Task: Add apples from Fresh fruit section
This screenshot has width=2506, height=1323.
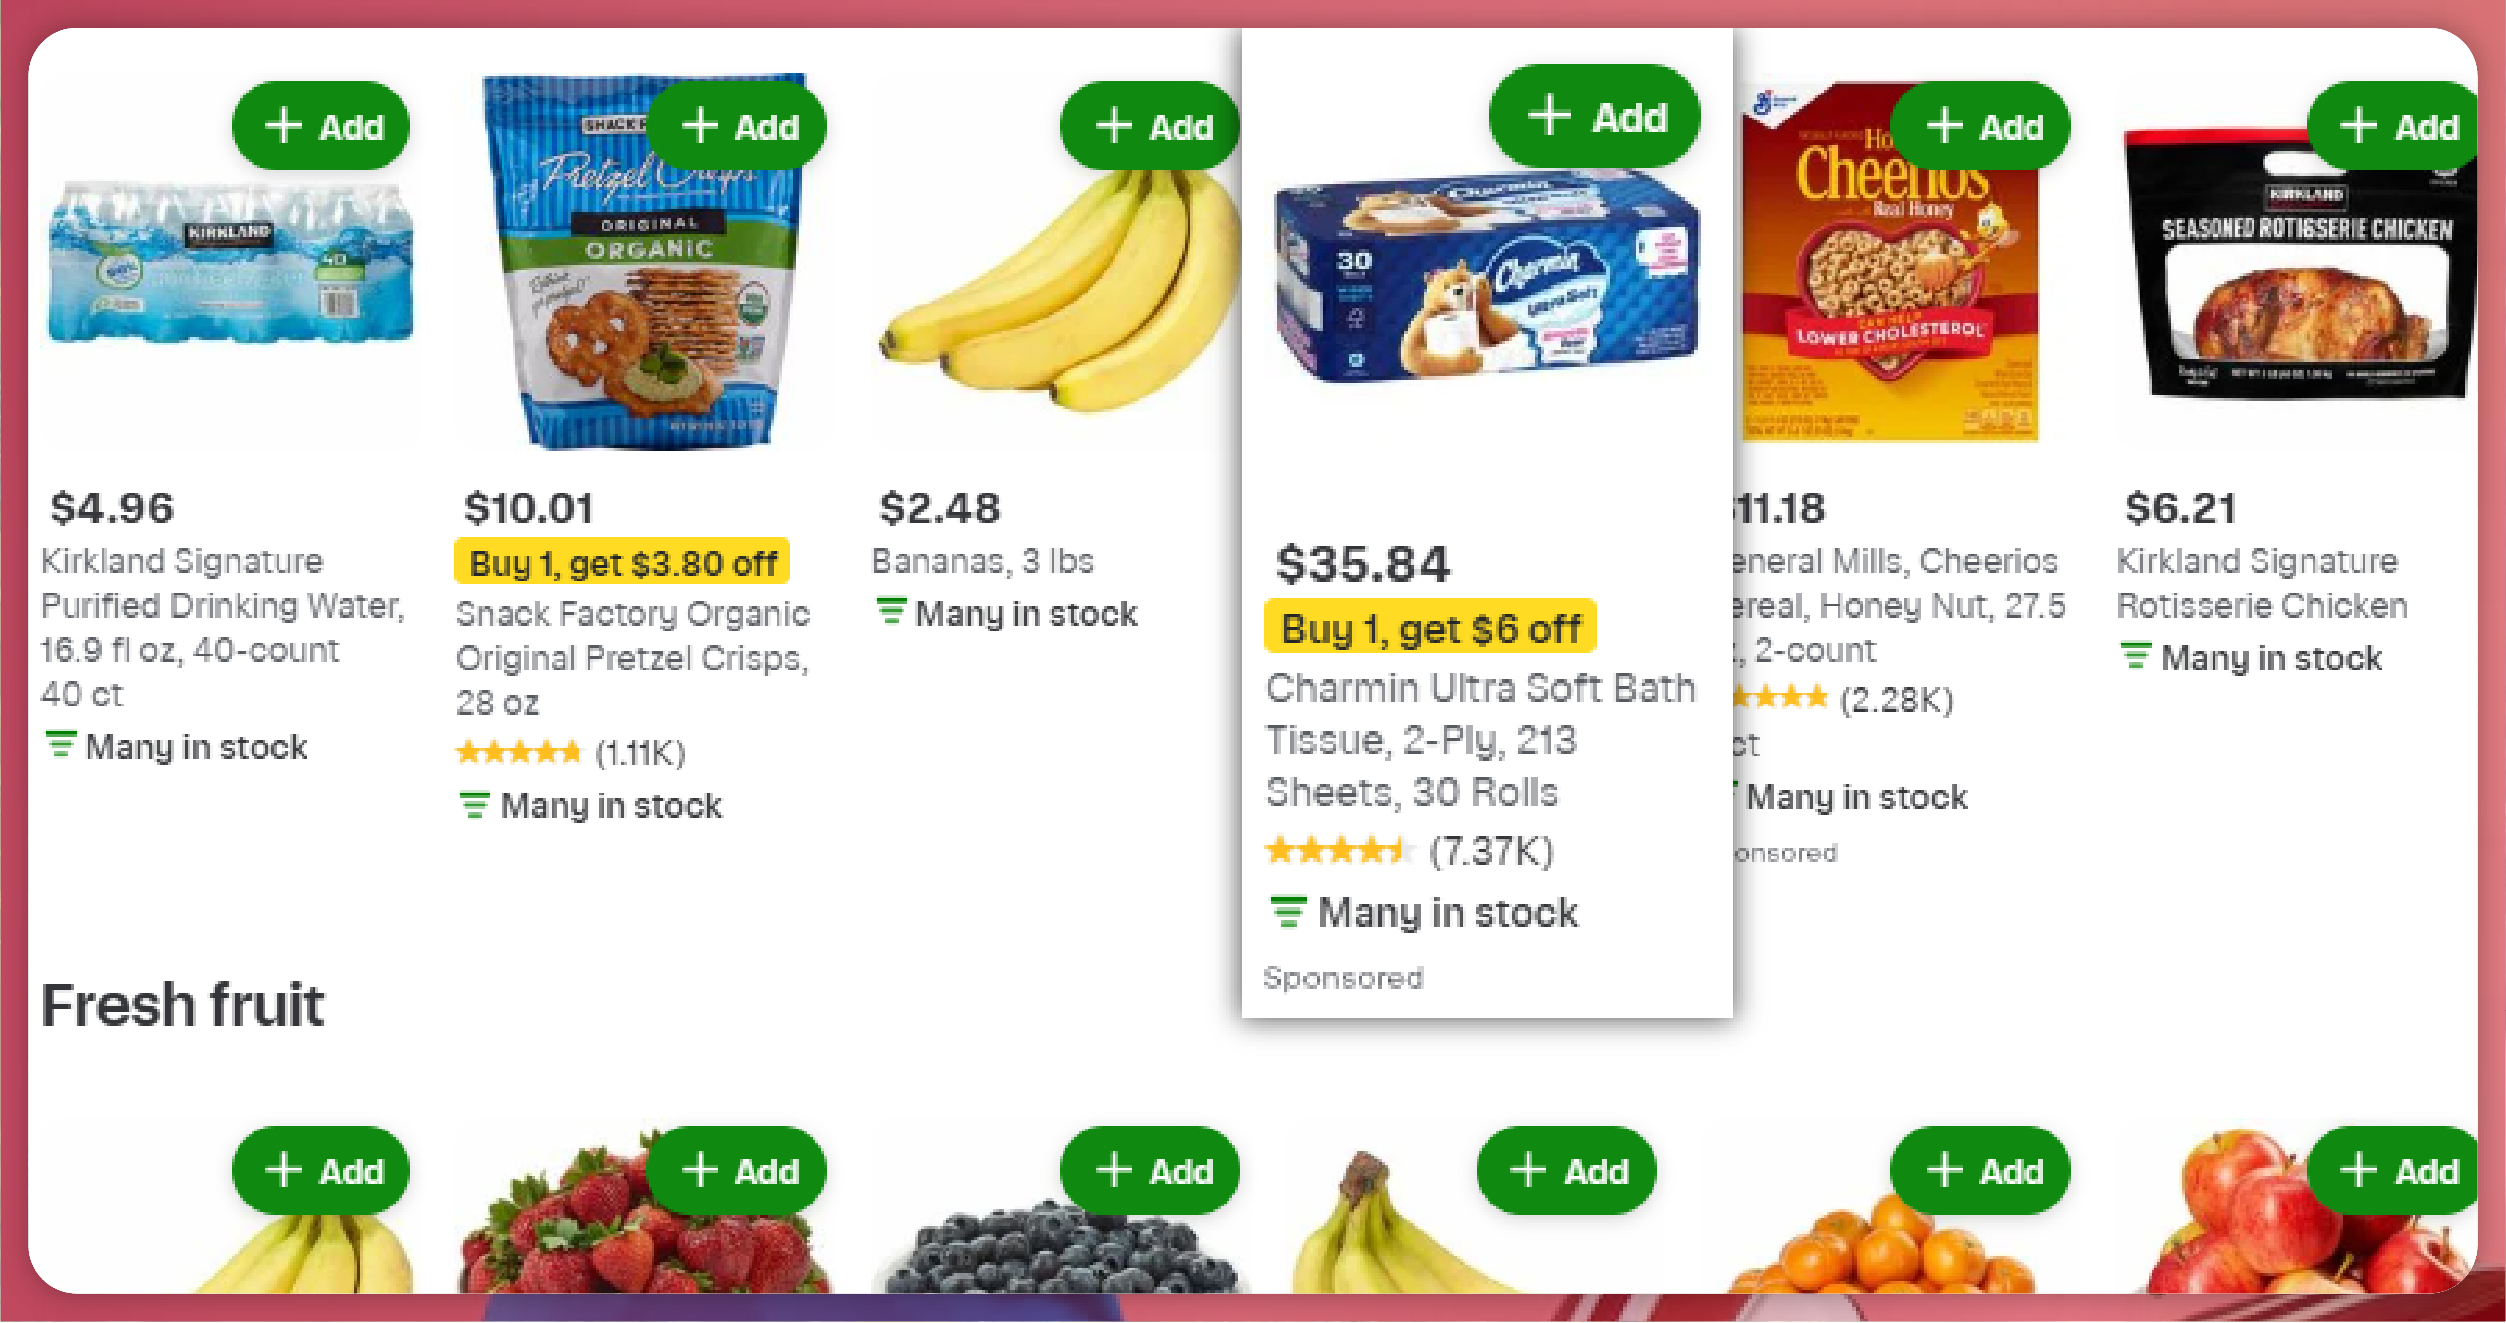Action: point(2396,1170)
